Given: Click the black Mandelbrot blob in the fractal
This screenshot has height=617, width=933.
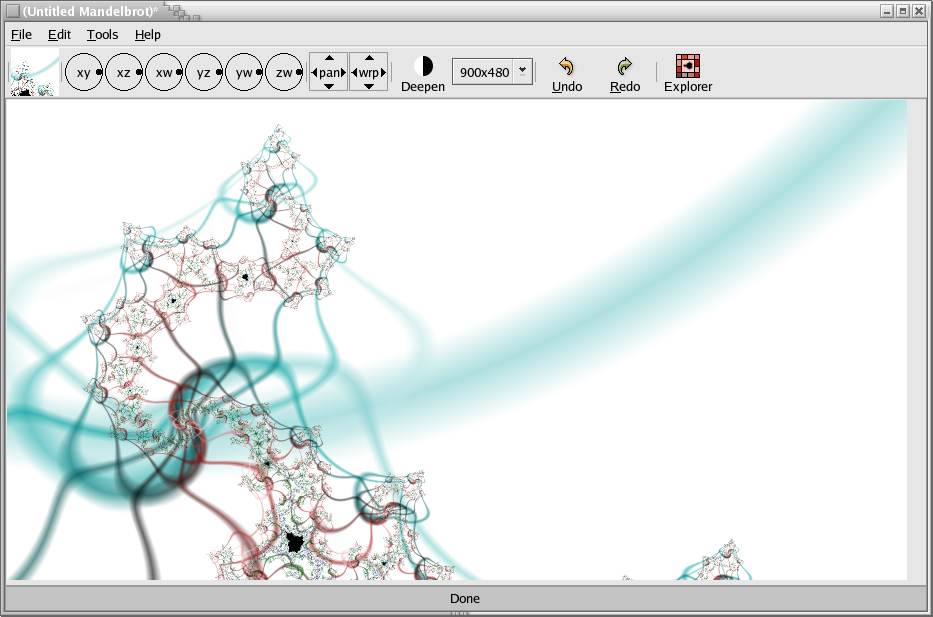Looking at the screenshot, I should [295, 543].
